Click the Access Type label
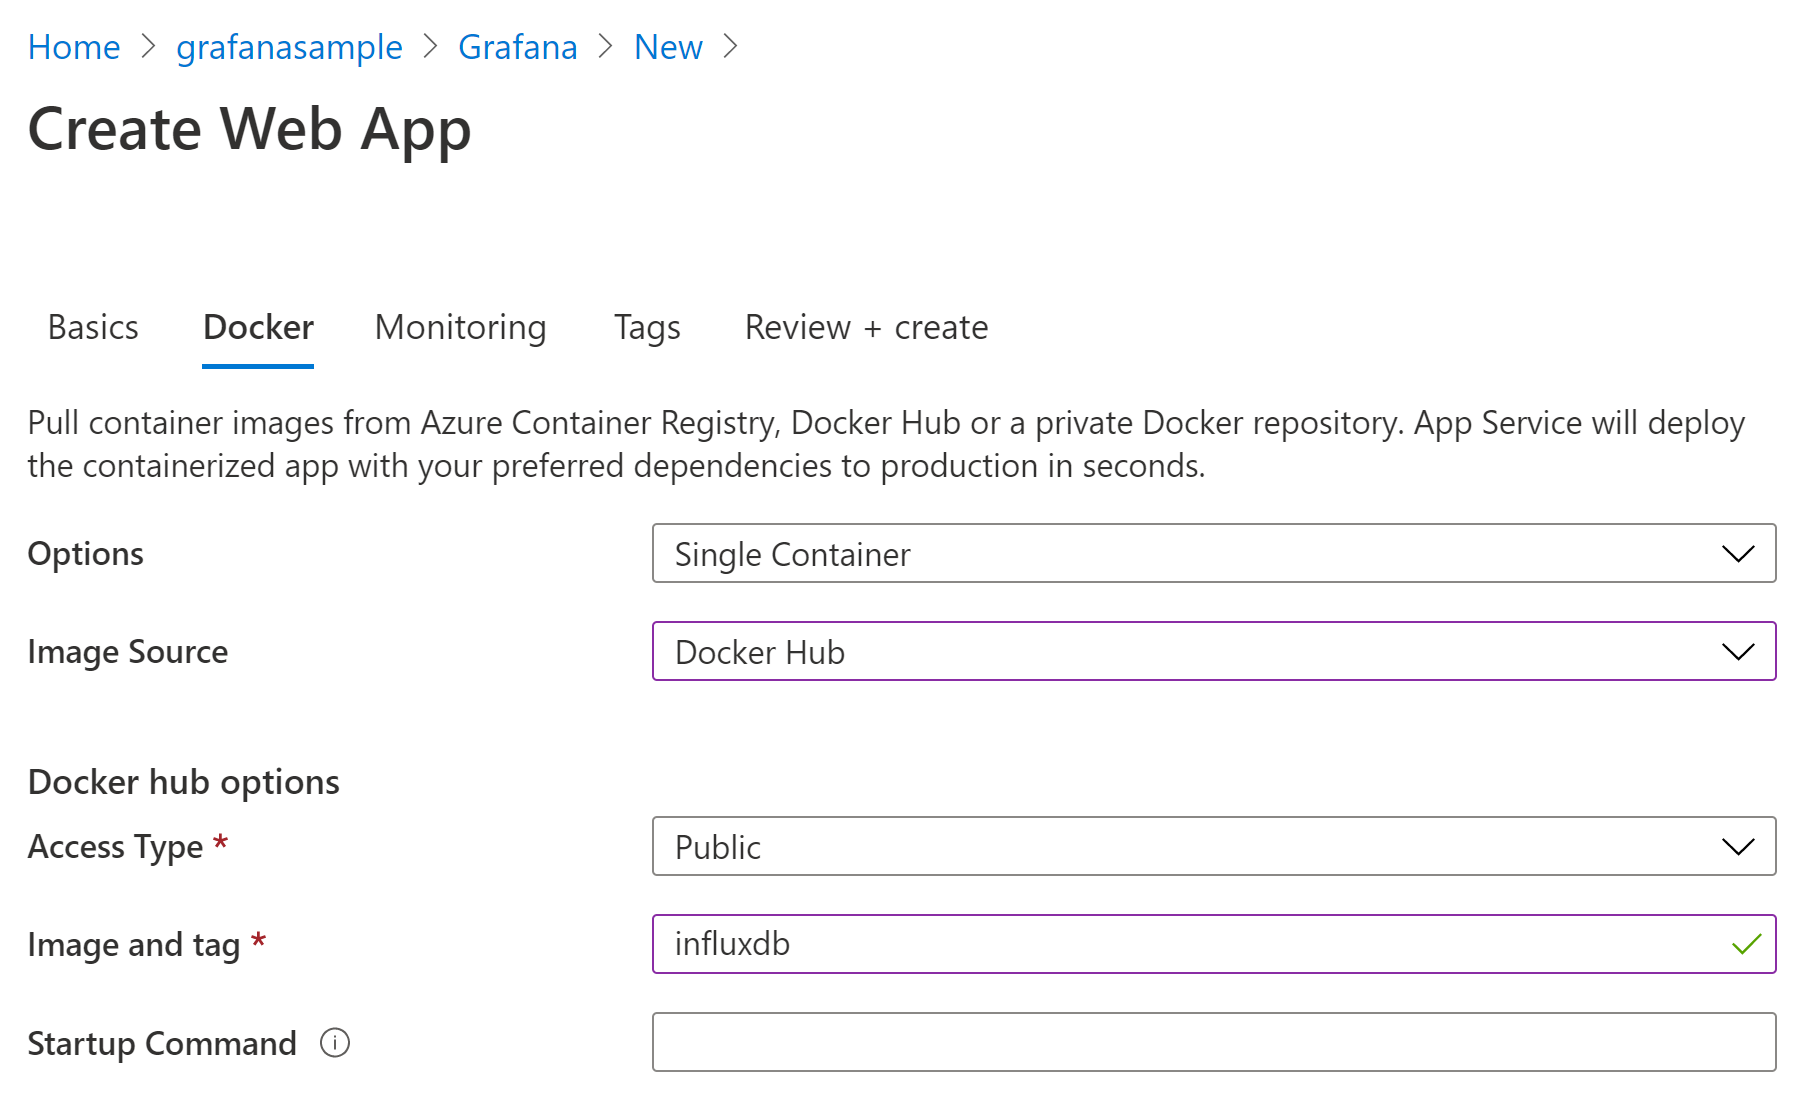Screen dimensions: 1806x1119 pyautogui.click(x=116, y=847)
